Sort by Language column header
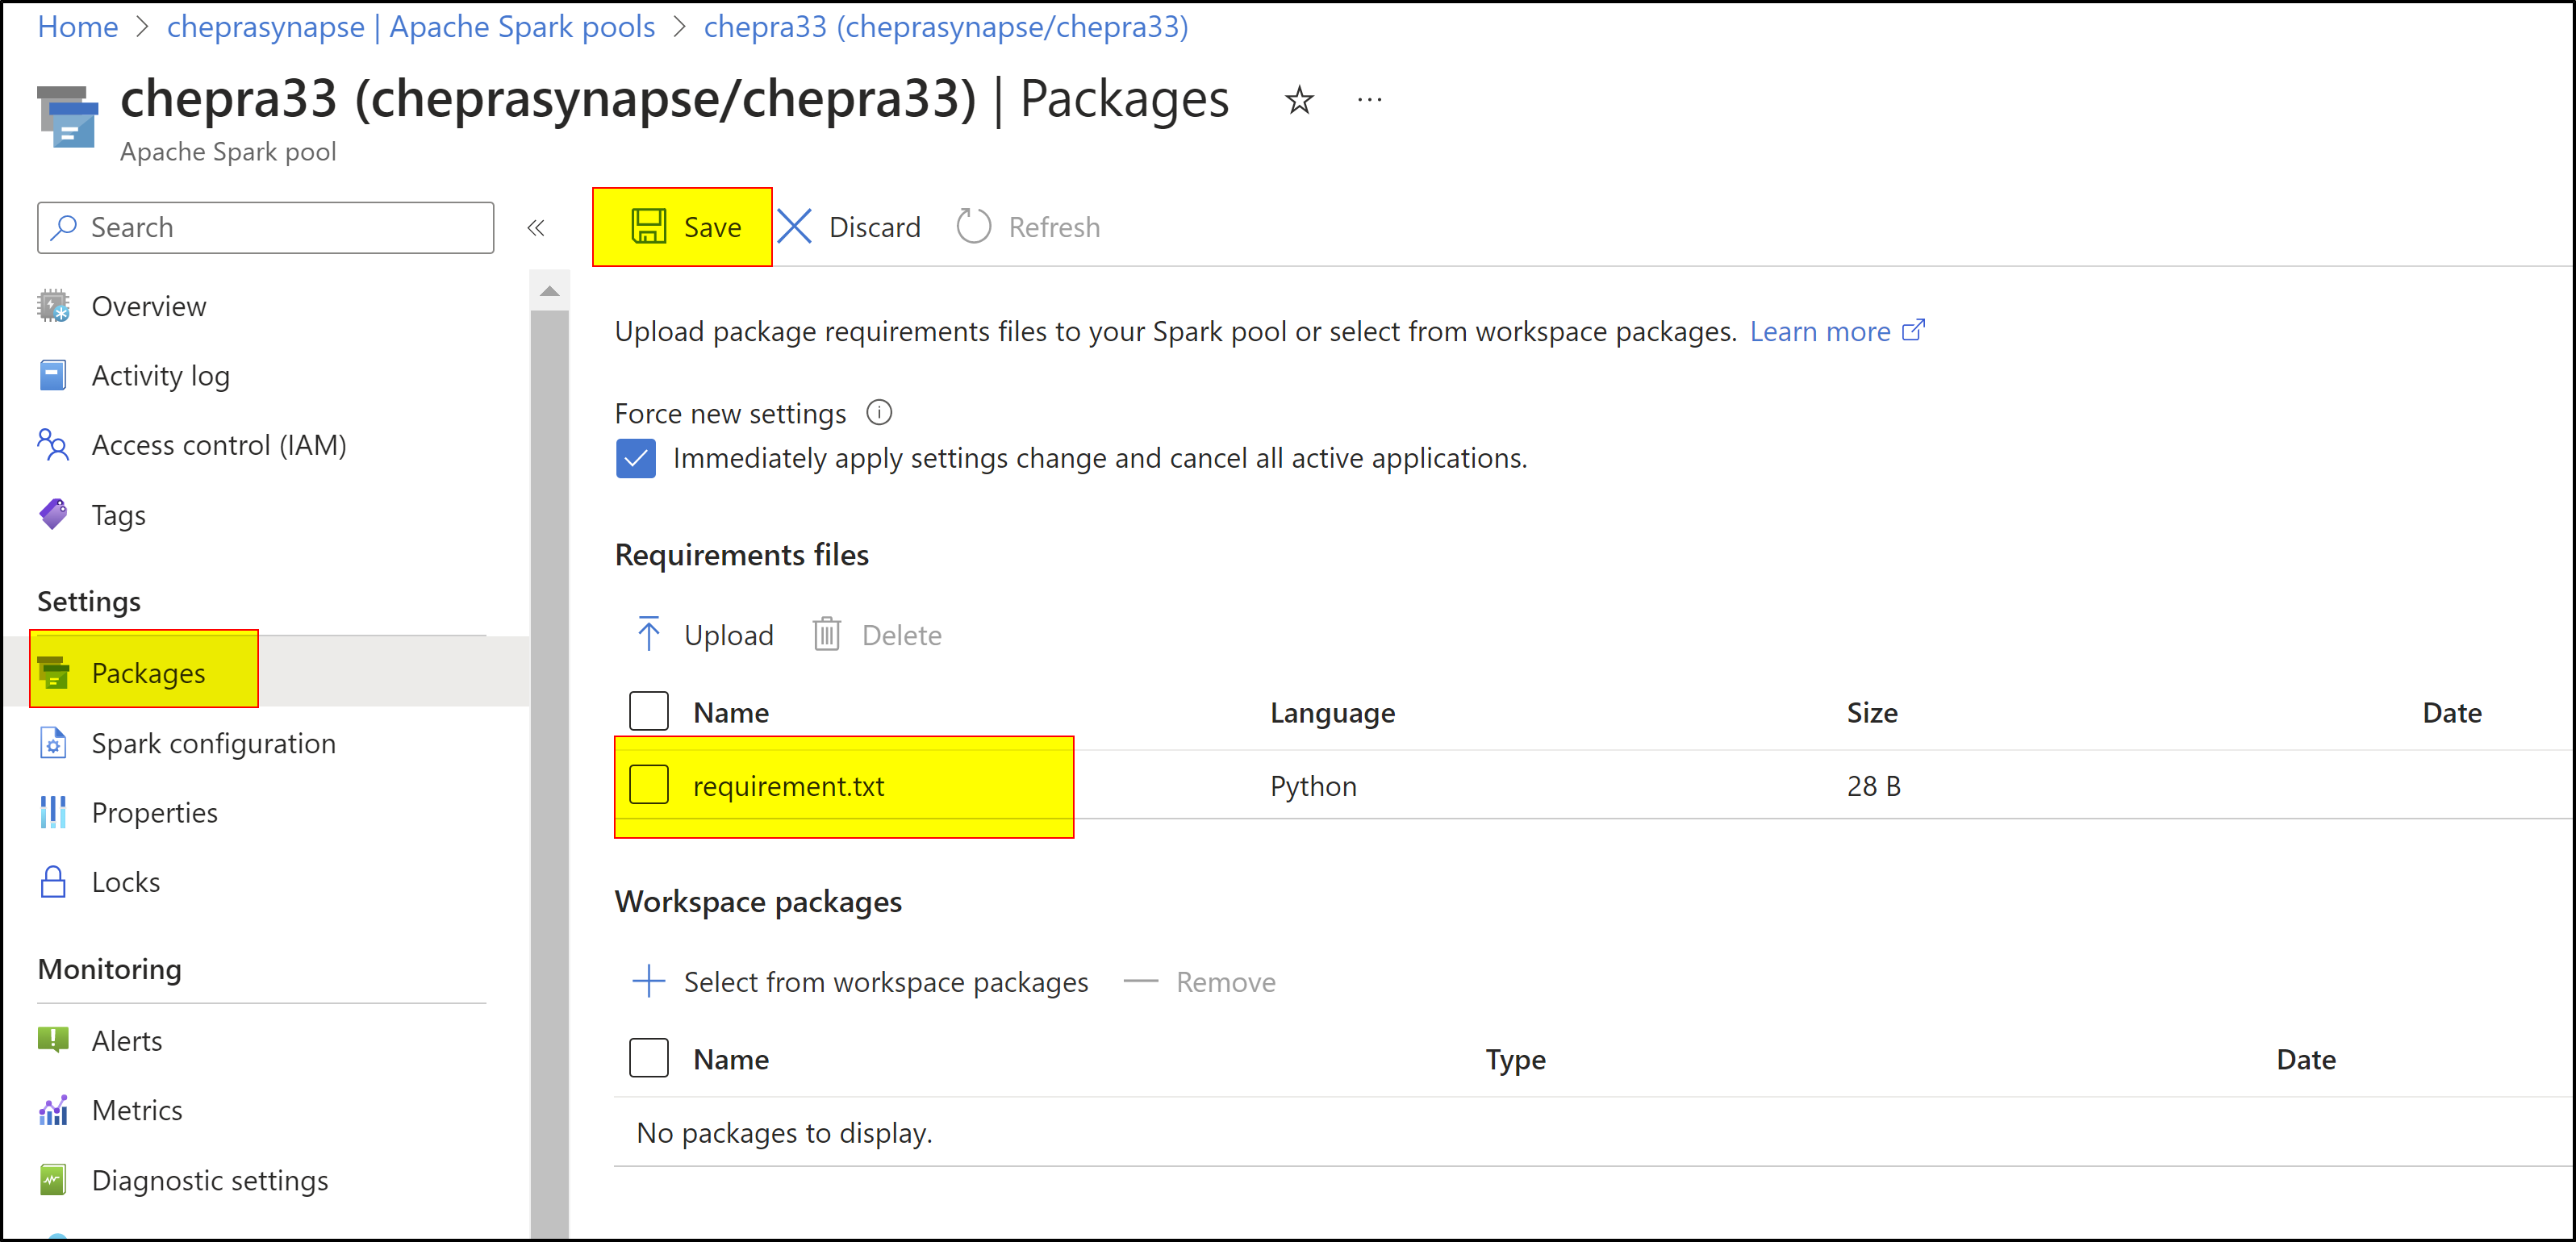Image resolution: width=2576 pixels, height=1242 pixels. [x=1332, y=713]
